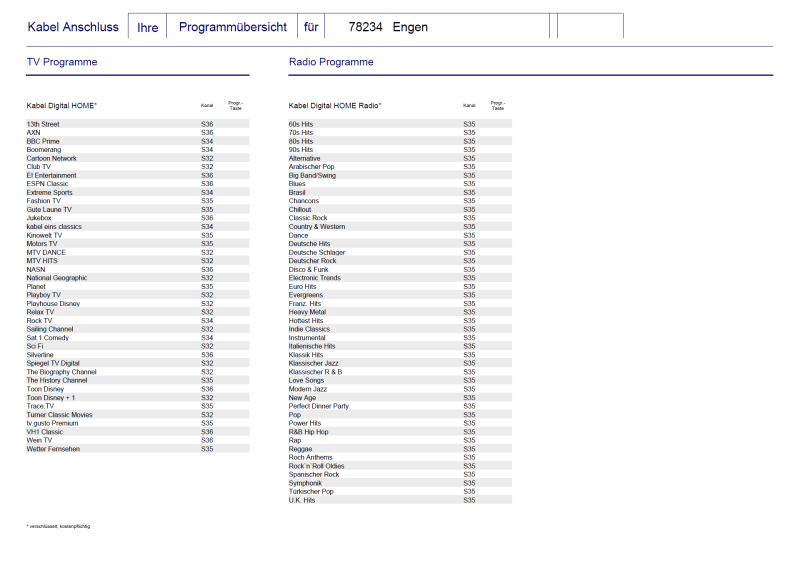Select 'Symphonik' radio row
The height and width of the screenshot is (565, 800).
click(400, 483)
